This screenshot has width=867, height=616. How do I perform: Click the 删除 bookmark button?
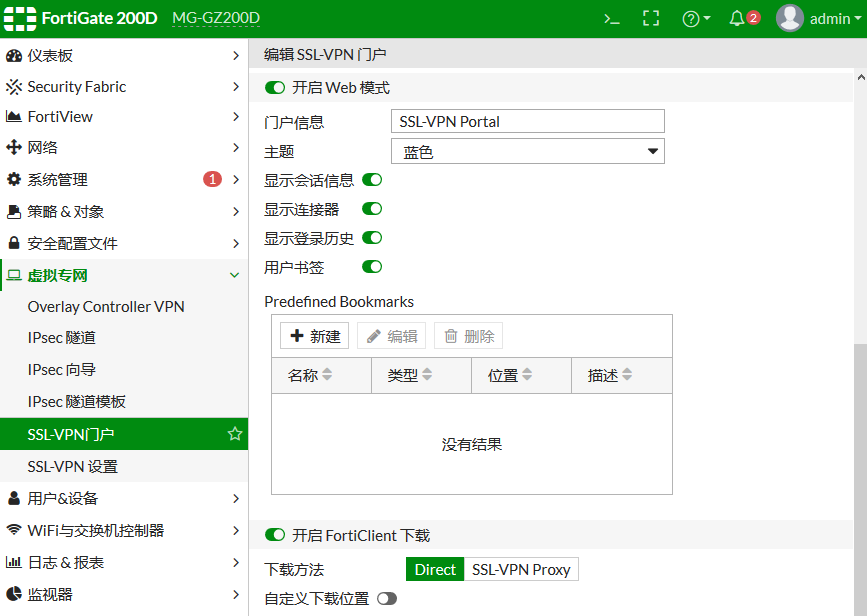468,336
